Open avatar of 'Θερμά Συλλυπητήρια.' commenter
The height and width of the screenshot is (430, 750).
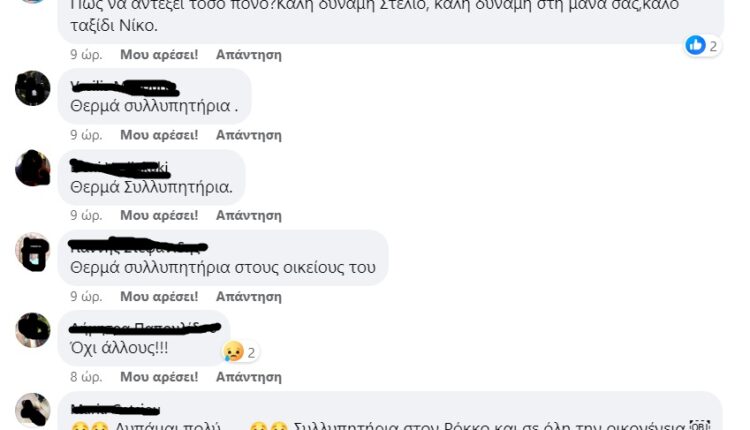[x=33, y=168]
